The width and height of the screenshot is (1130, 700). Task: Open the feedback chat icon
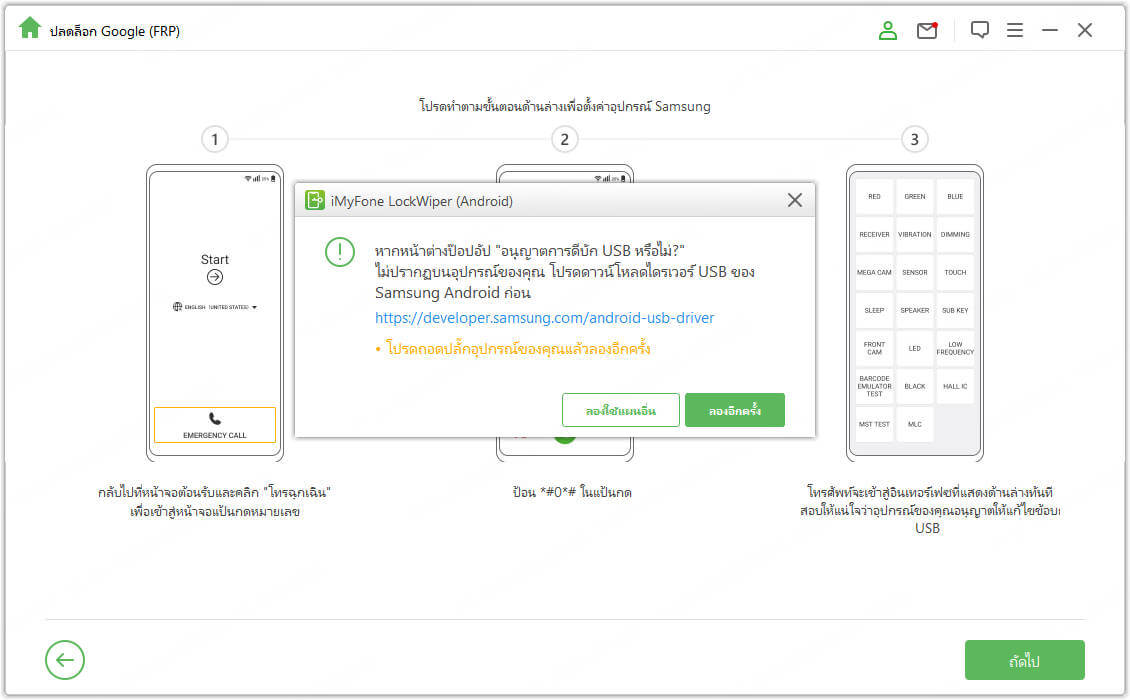979,30
